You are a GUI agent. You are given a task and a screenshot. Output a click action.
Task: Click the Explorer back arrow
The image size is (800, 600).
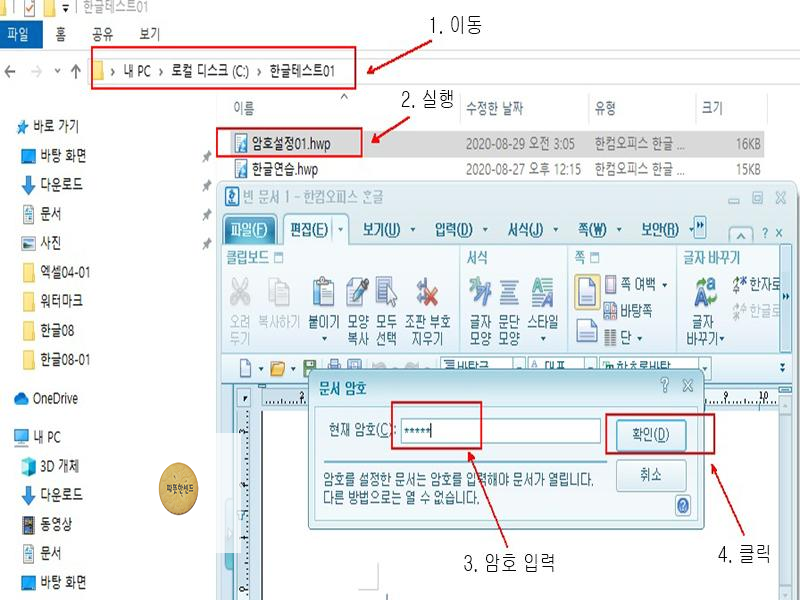10,71
